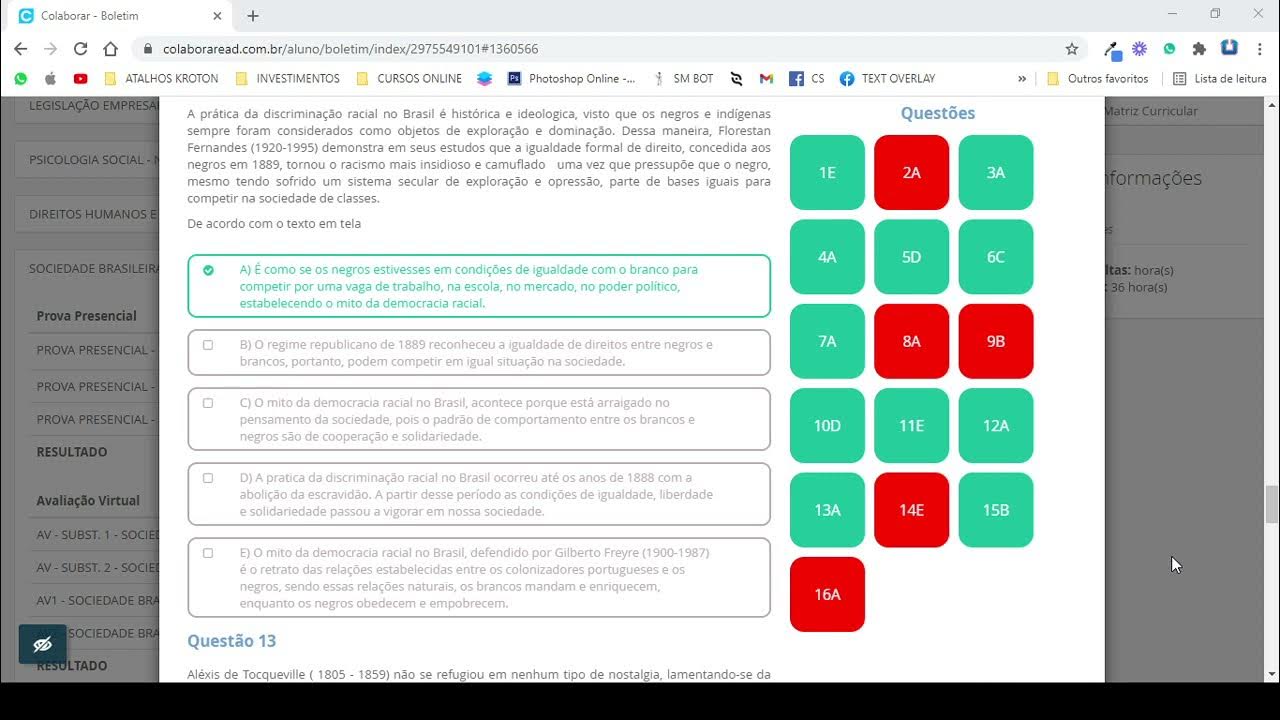This screenshot has height=720, width=1280.
Task: Open the SM BOT bookmark
Action: (683, 78)
